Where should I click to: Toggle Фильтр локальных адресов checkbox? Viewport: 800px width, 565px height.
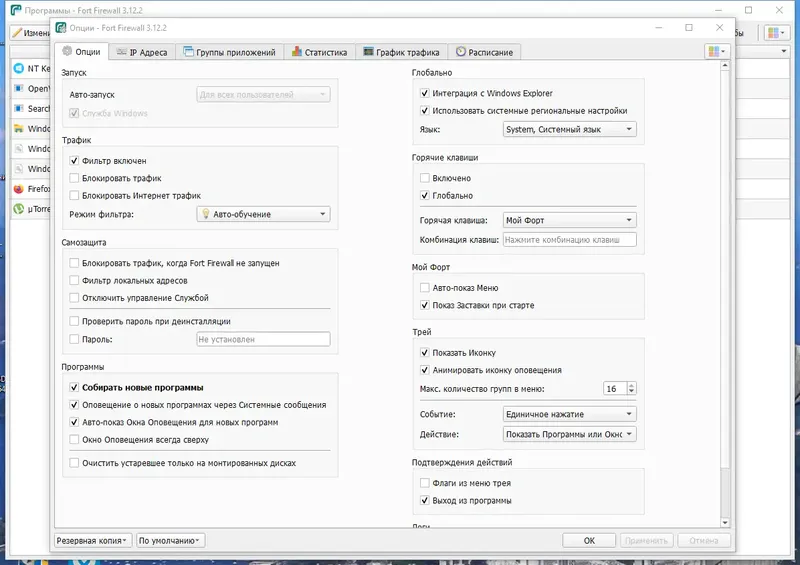click(74, 280)
